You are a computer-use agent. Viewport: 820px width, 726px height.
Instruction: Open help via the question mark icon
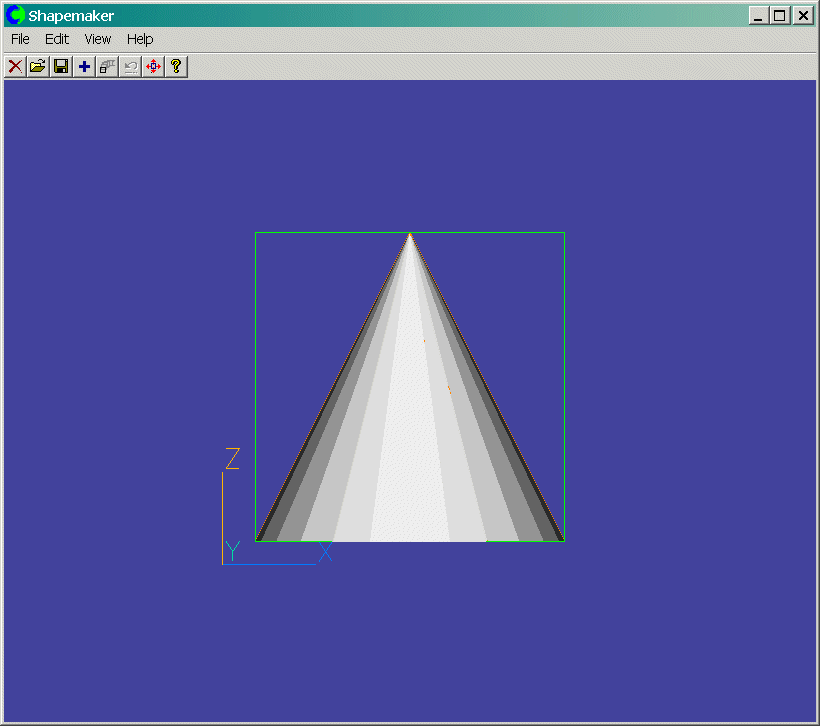point(175,66)
